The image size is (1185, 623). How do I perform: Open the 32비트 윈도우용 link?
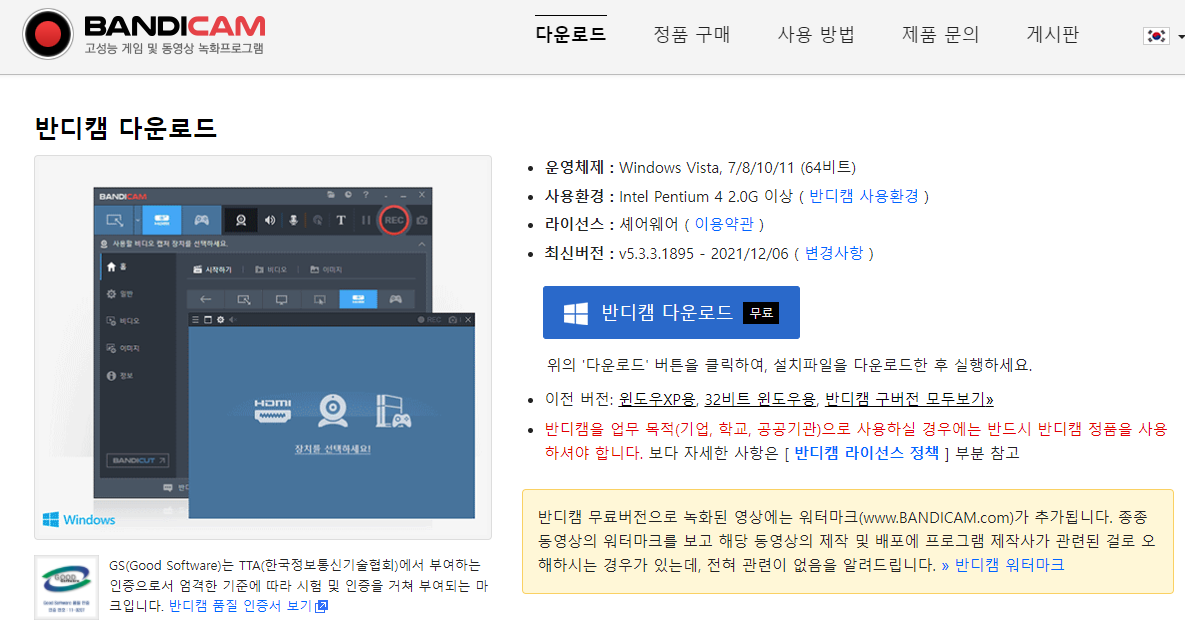click(x=760, y=398)
